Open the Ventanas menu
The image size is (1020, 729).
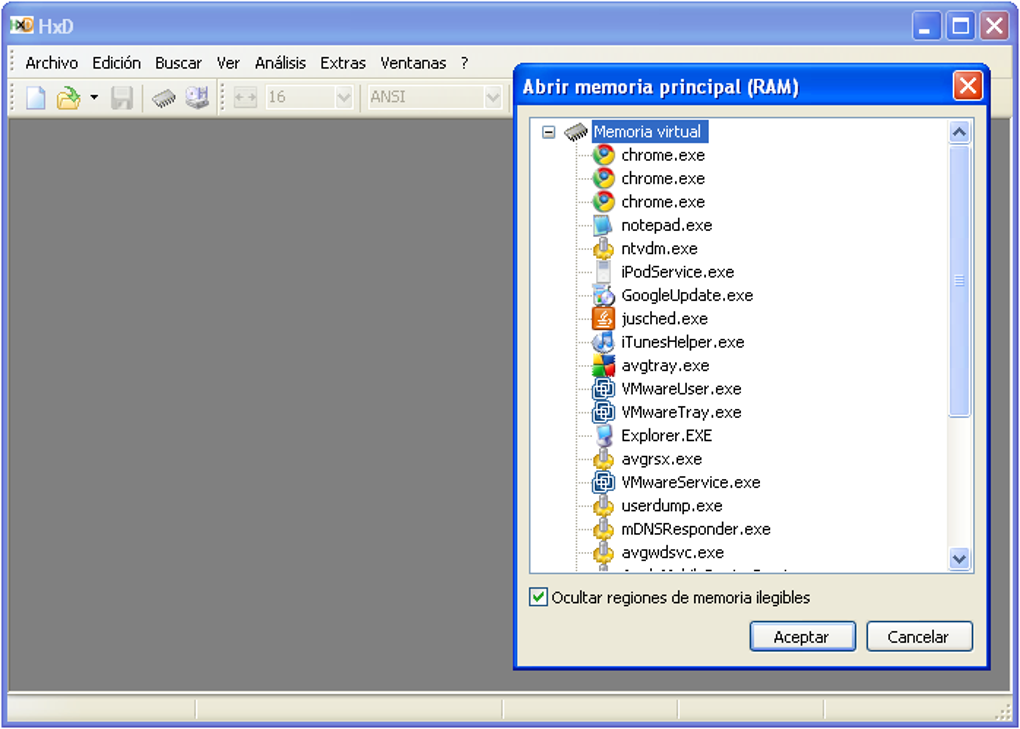(413, 63)
